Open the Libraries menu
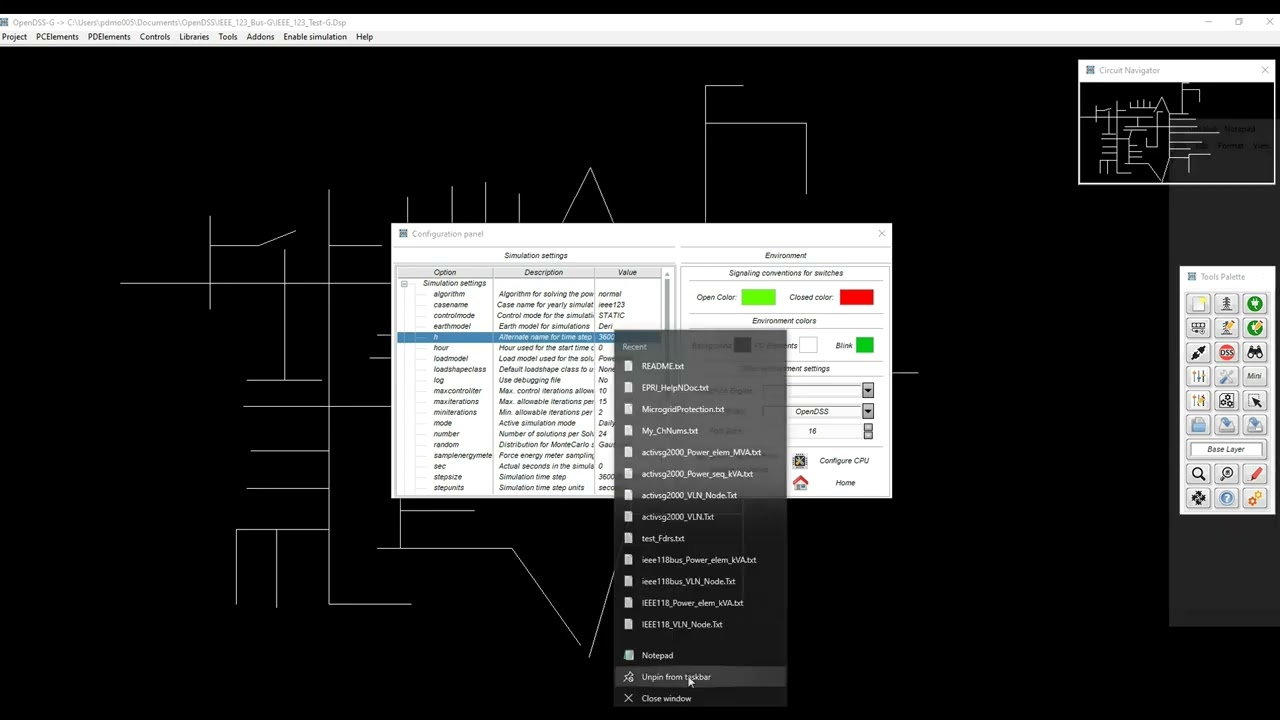 click(x=194, y=37)
